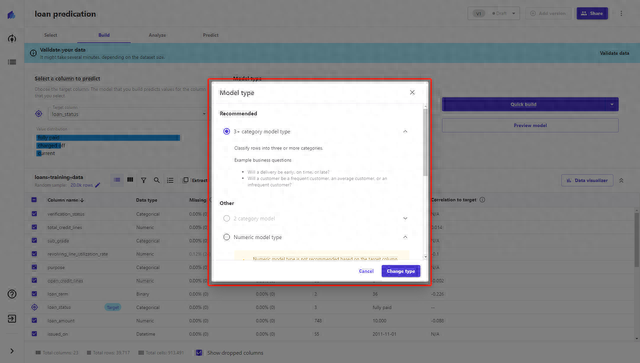Screen dimensions: 640x363
Task: Uncheck the loan_amount column checkbox
Action: (34, 321)
